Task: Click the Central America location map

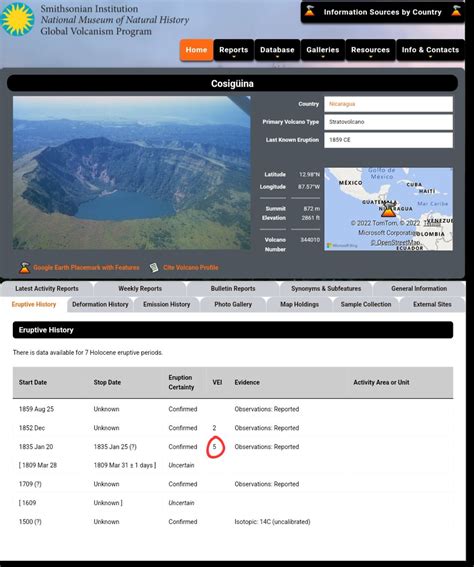Action: pyautogui.click(x=388, y=209)
